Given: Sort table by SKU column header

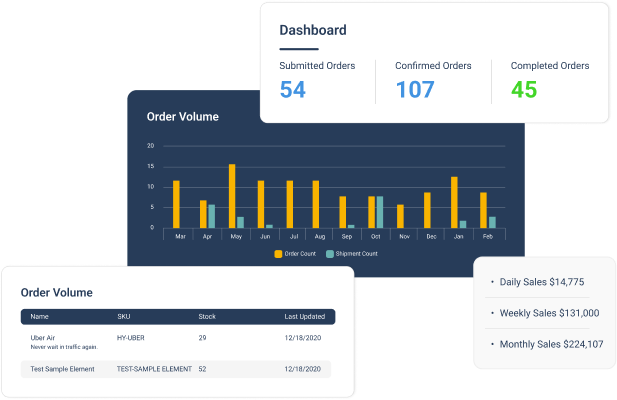Looking at the screenshot, I should [123, 317].
